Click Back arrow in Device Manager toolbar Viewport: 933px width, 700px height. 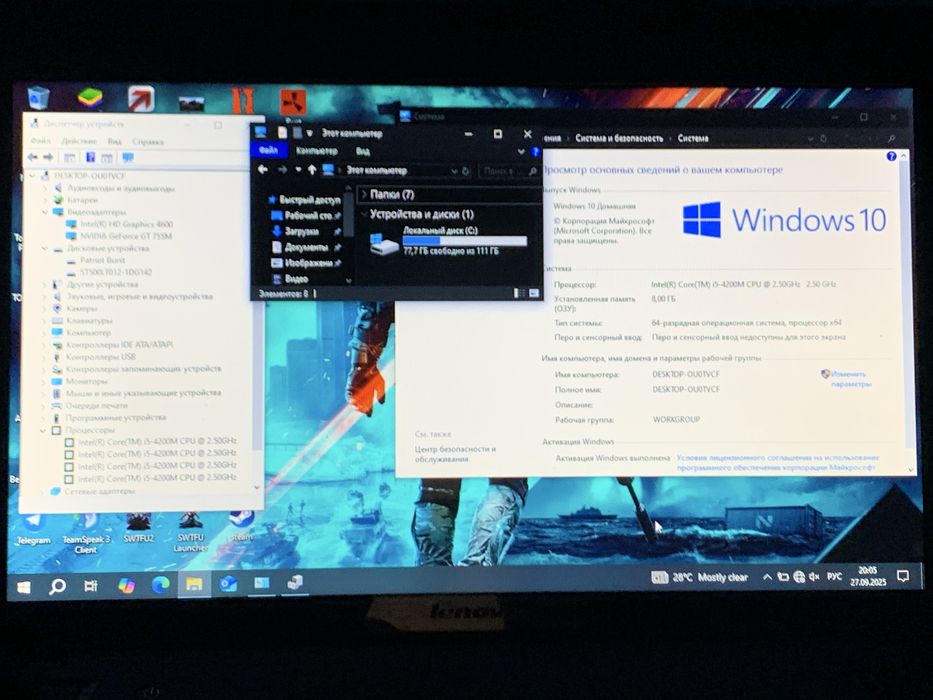coord(33,157)
